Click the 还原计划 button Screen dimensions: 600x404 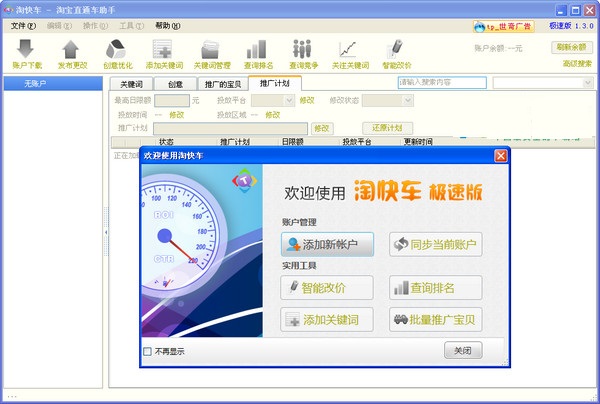(x=387, y=128)
